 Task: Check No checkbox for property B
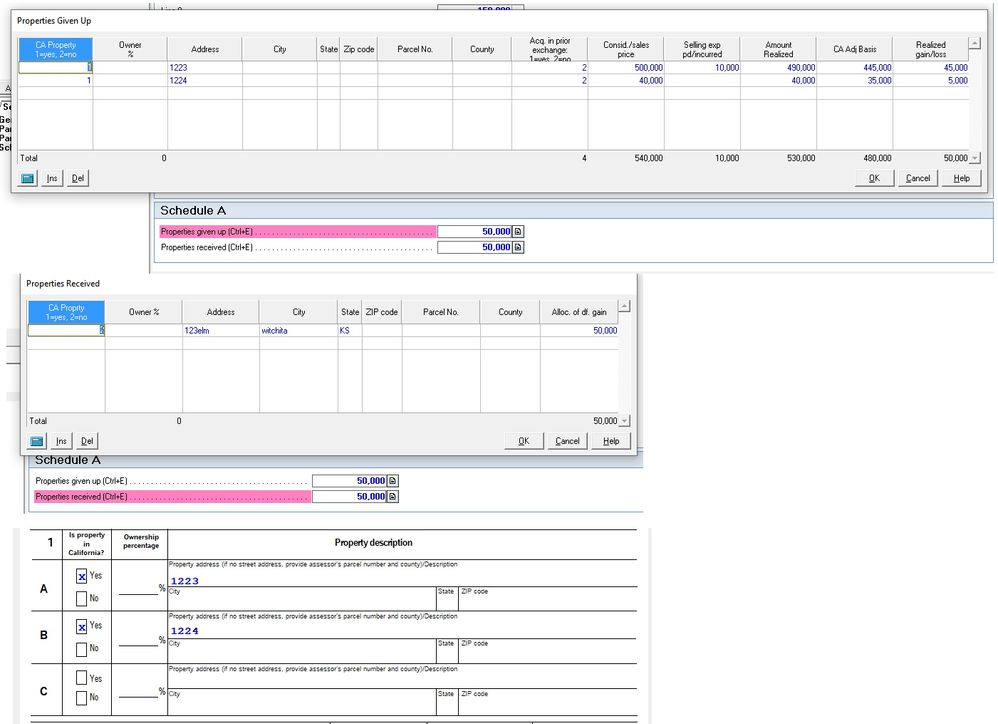click(x=82, y=648)
